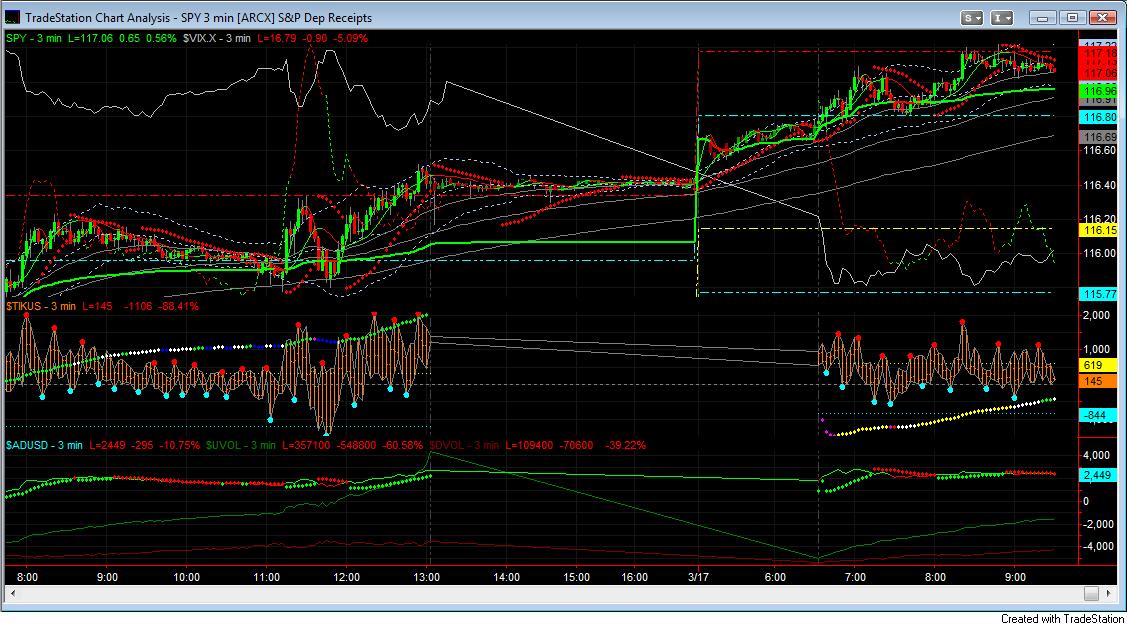This screenshot has width=1127, height=625.
Task: Click the gray 116.69 price marker
Action: click(x=1099, y=136)
